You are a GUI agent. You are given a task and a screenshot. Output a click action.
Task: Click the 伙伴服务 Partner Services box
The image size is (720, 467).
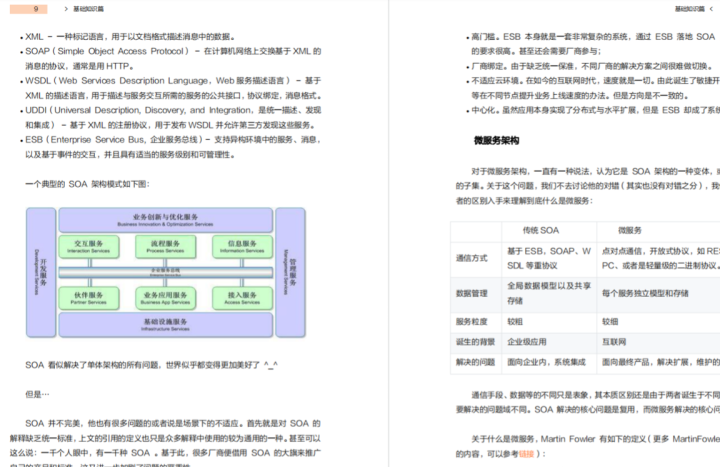(x=89, y=298)
